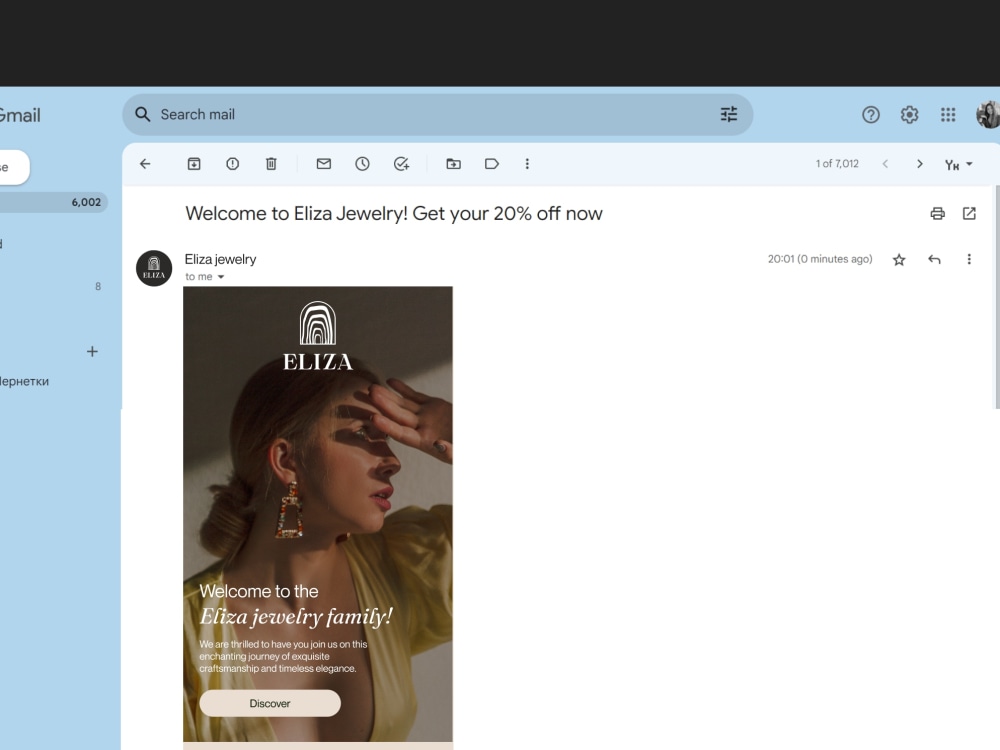Delete the email with trash icon
1000x750 pixels.
[x=271, y=164]
